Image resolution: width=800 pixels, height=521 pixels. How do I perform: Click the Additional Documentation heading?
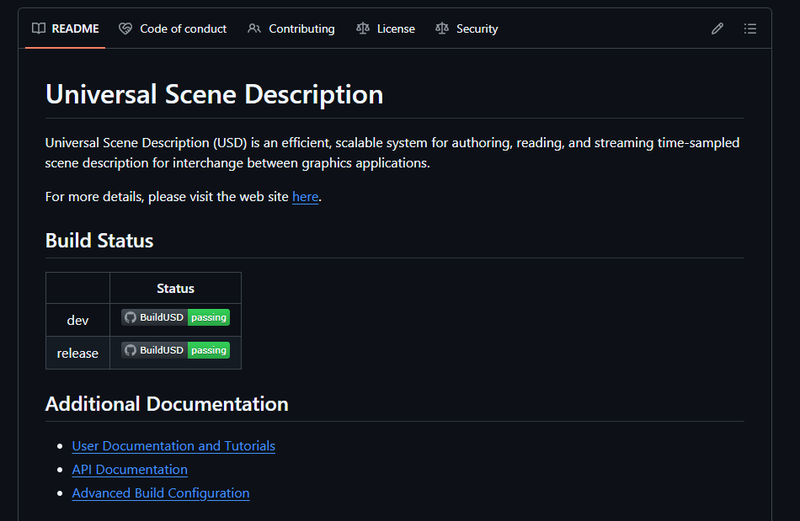coord(167,404)
